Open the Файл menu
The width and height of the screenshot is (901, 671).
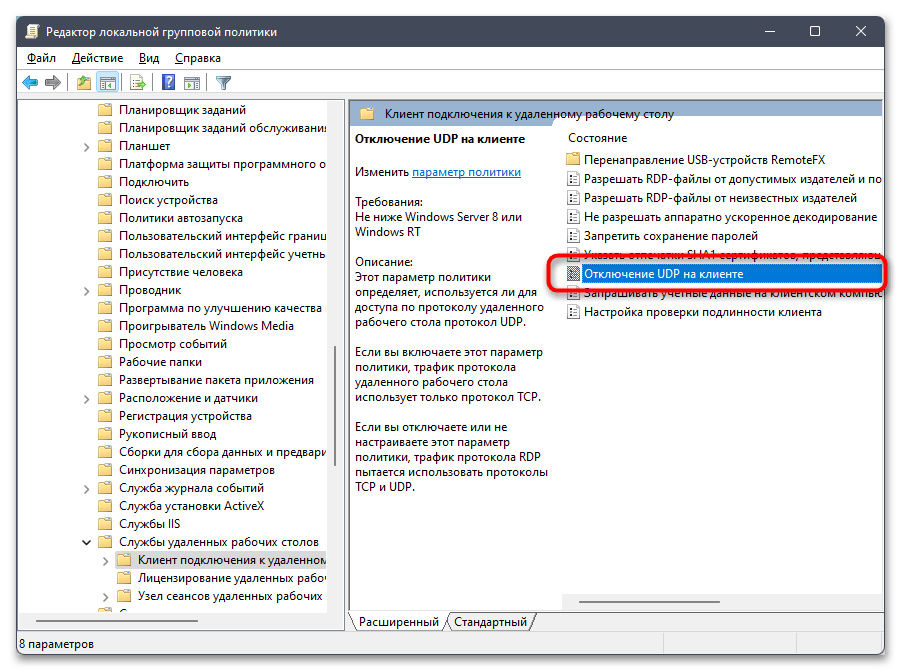click(x=41, y=58)
